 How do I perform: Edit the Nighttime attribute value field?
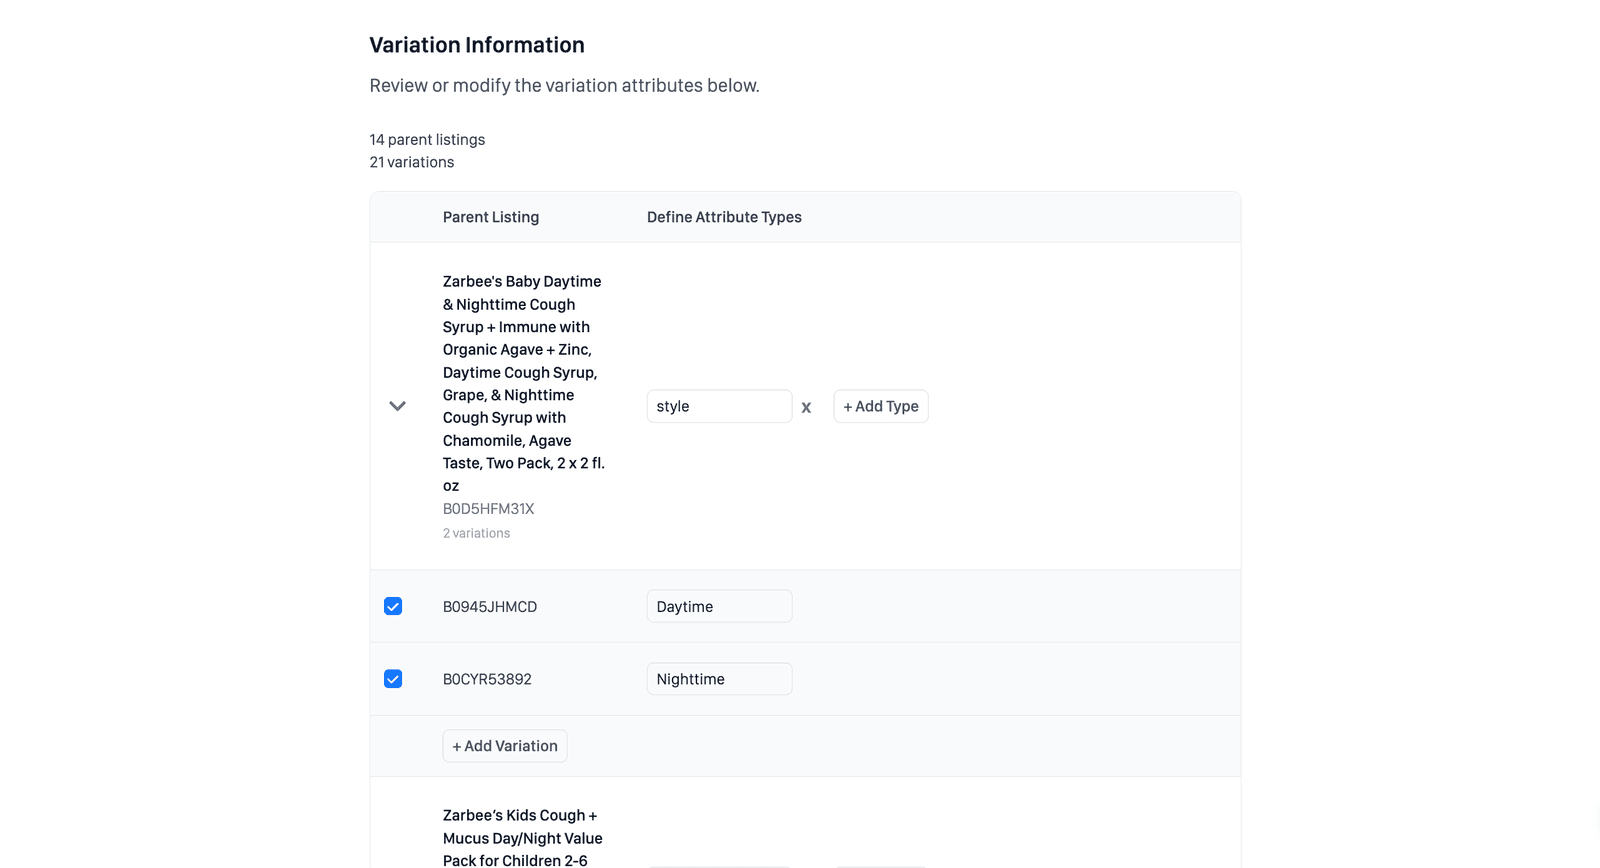tap(719, 679)
